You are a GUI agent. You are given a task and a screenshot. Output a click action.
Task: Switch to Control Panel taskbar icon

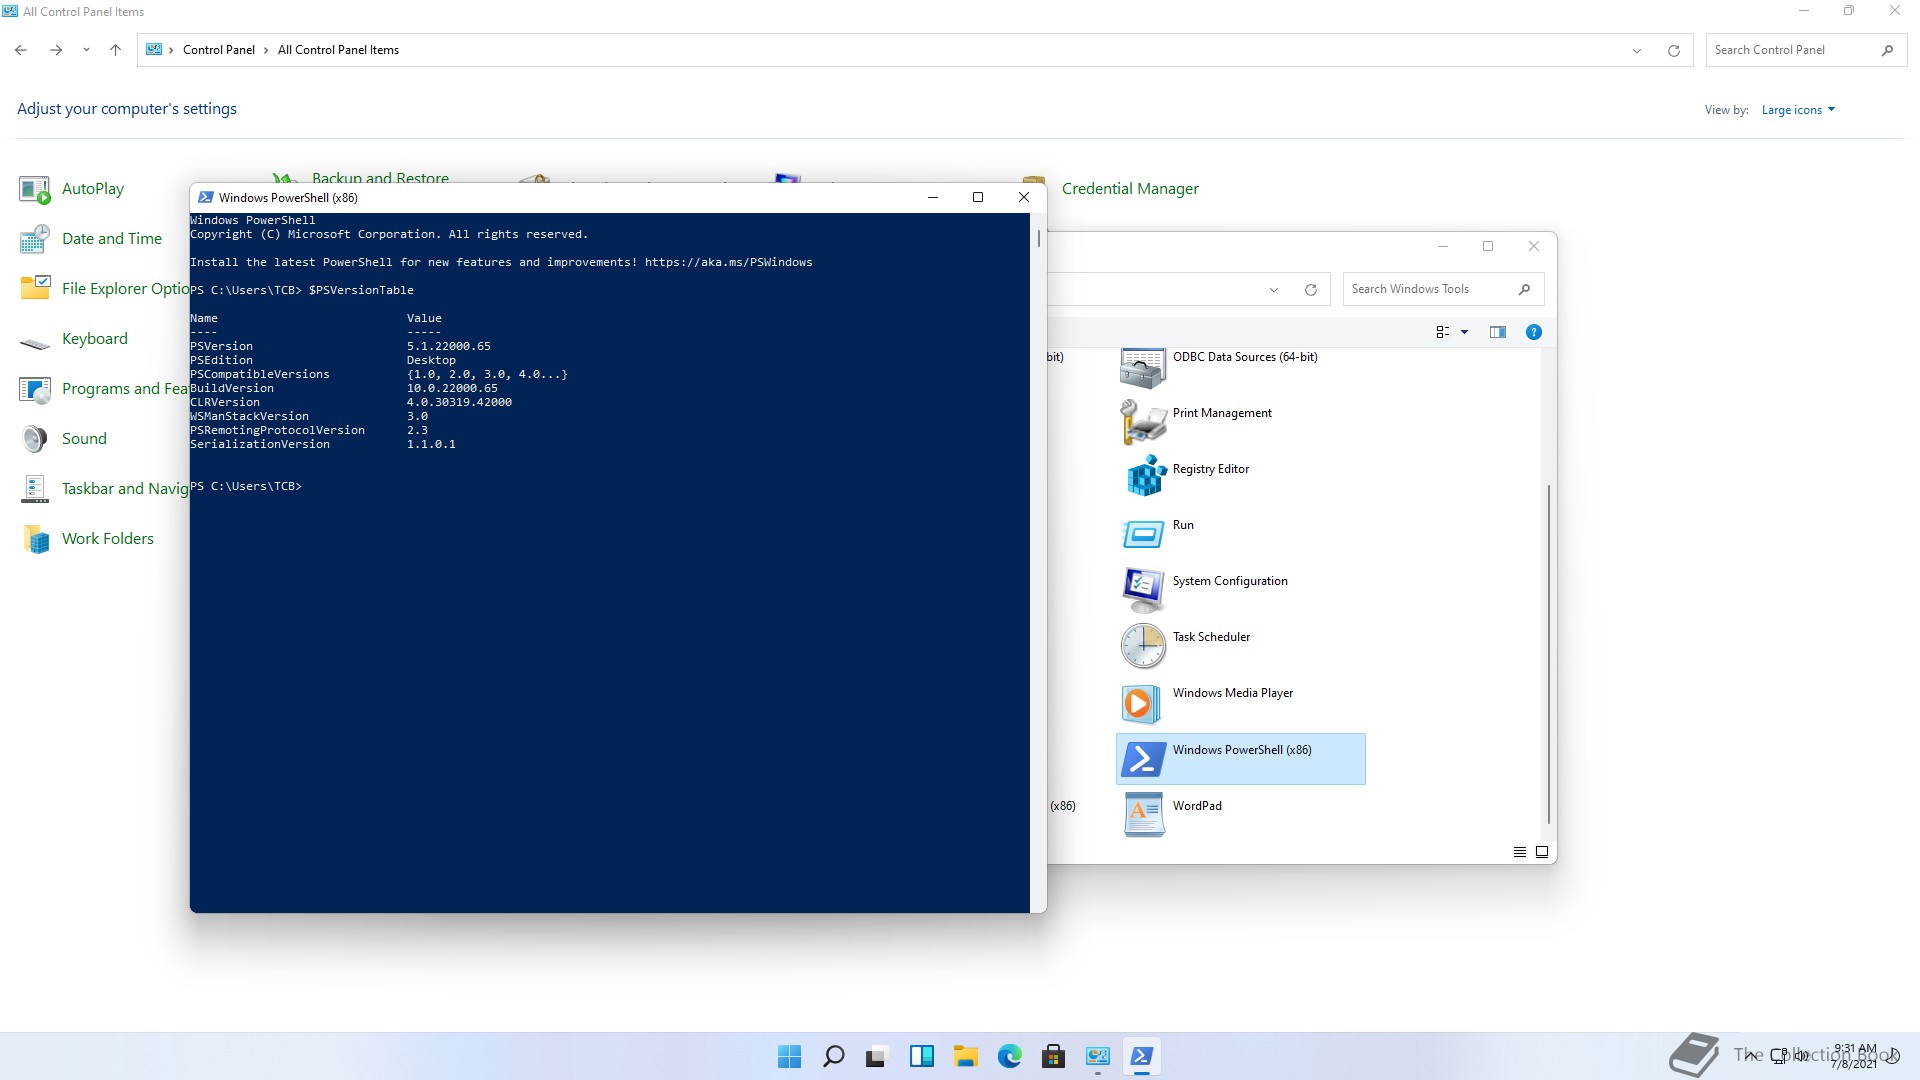pos(1097,1056)
